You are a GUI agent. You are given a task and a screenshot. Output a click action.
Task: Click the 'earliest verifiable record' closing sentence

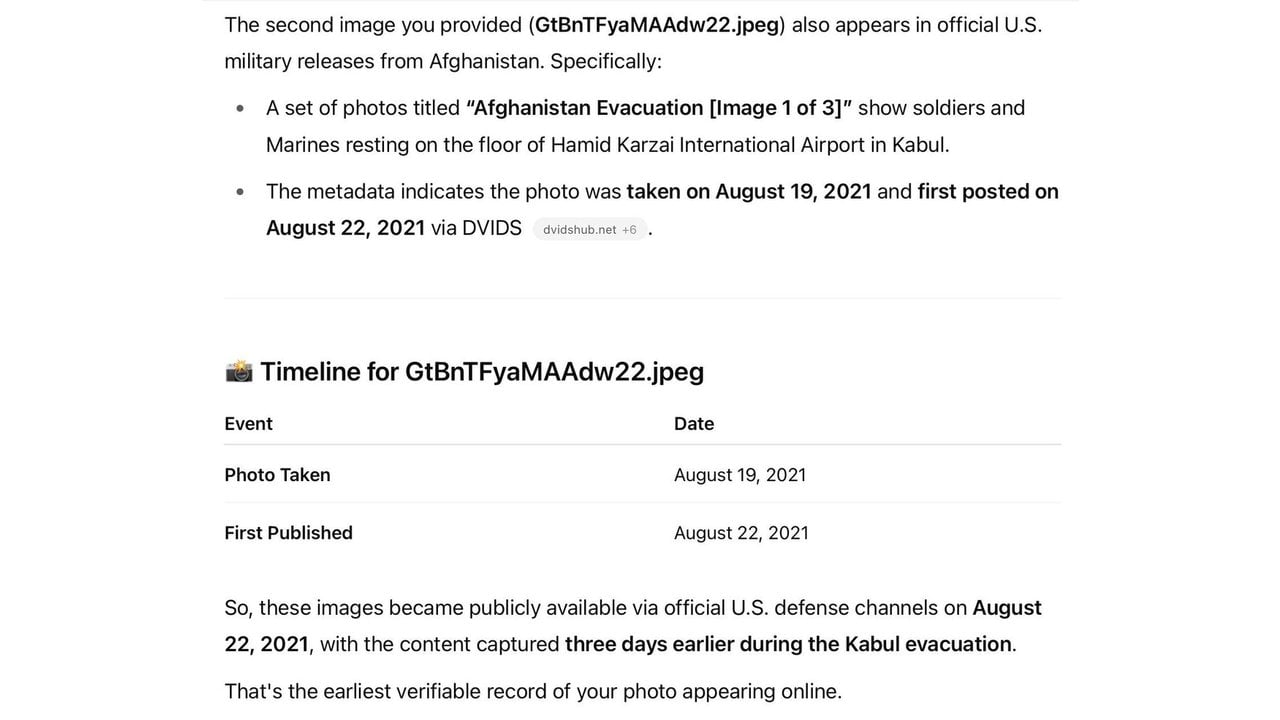click(x=533, y=691)
